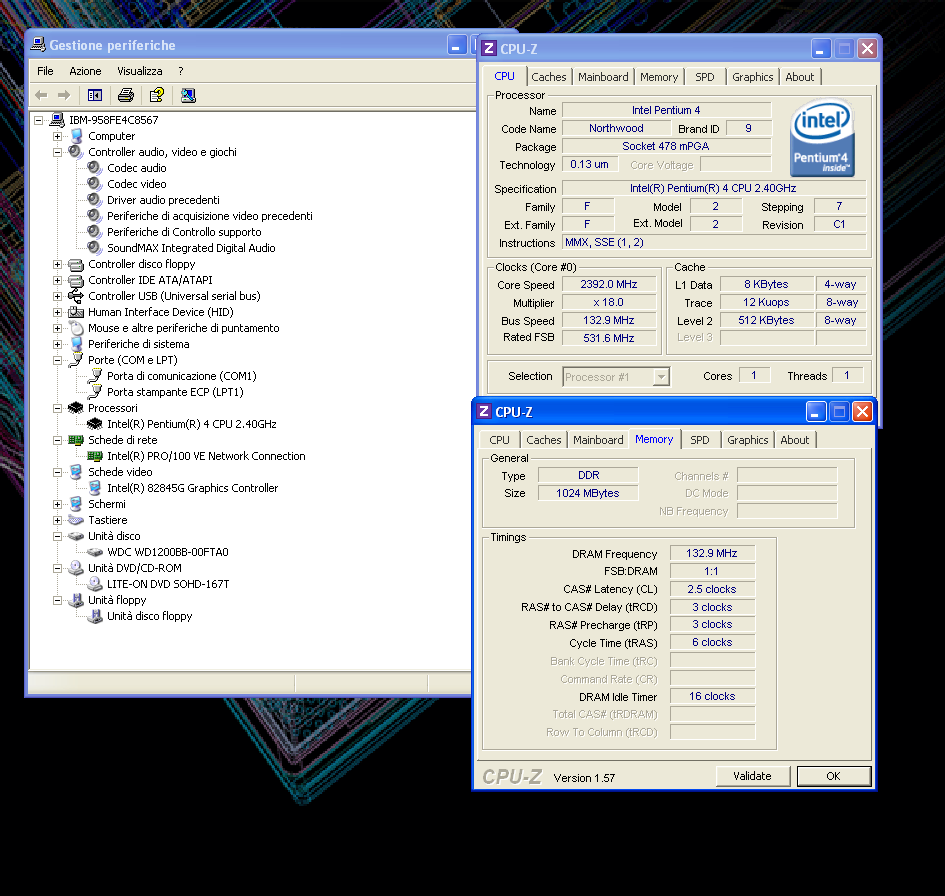Image resolution: width=945 pixels, height=896 pixels.
Task: Select the Codec audio device icon
Action: (x=95, y=168)
